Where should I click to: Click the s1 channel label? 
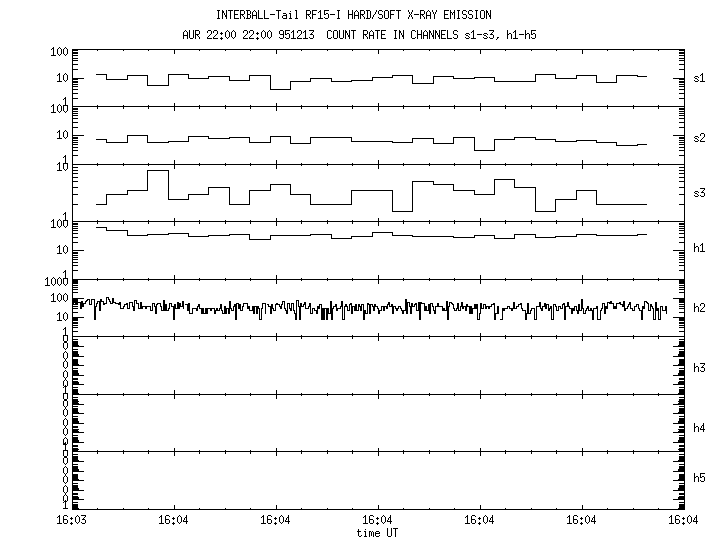tap(699, 77)
